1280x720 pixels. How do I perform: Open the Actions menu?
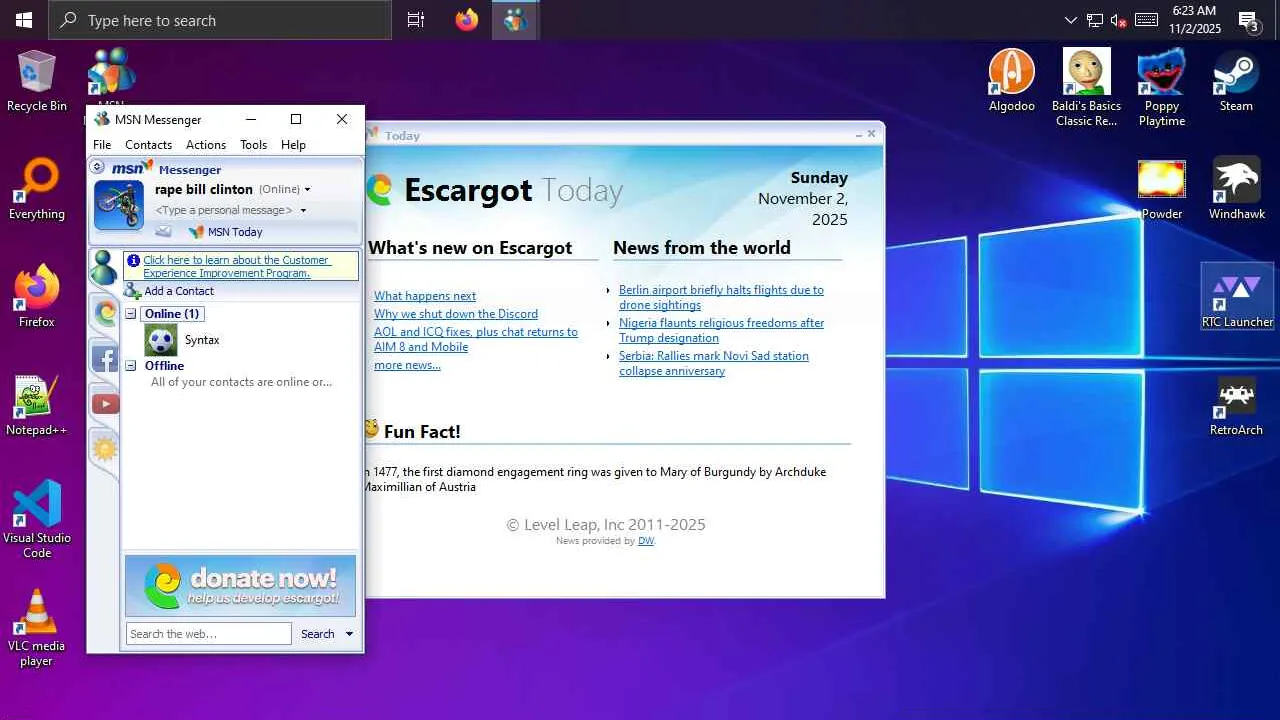(x=206, y=145)
